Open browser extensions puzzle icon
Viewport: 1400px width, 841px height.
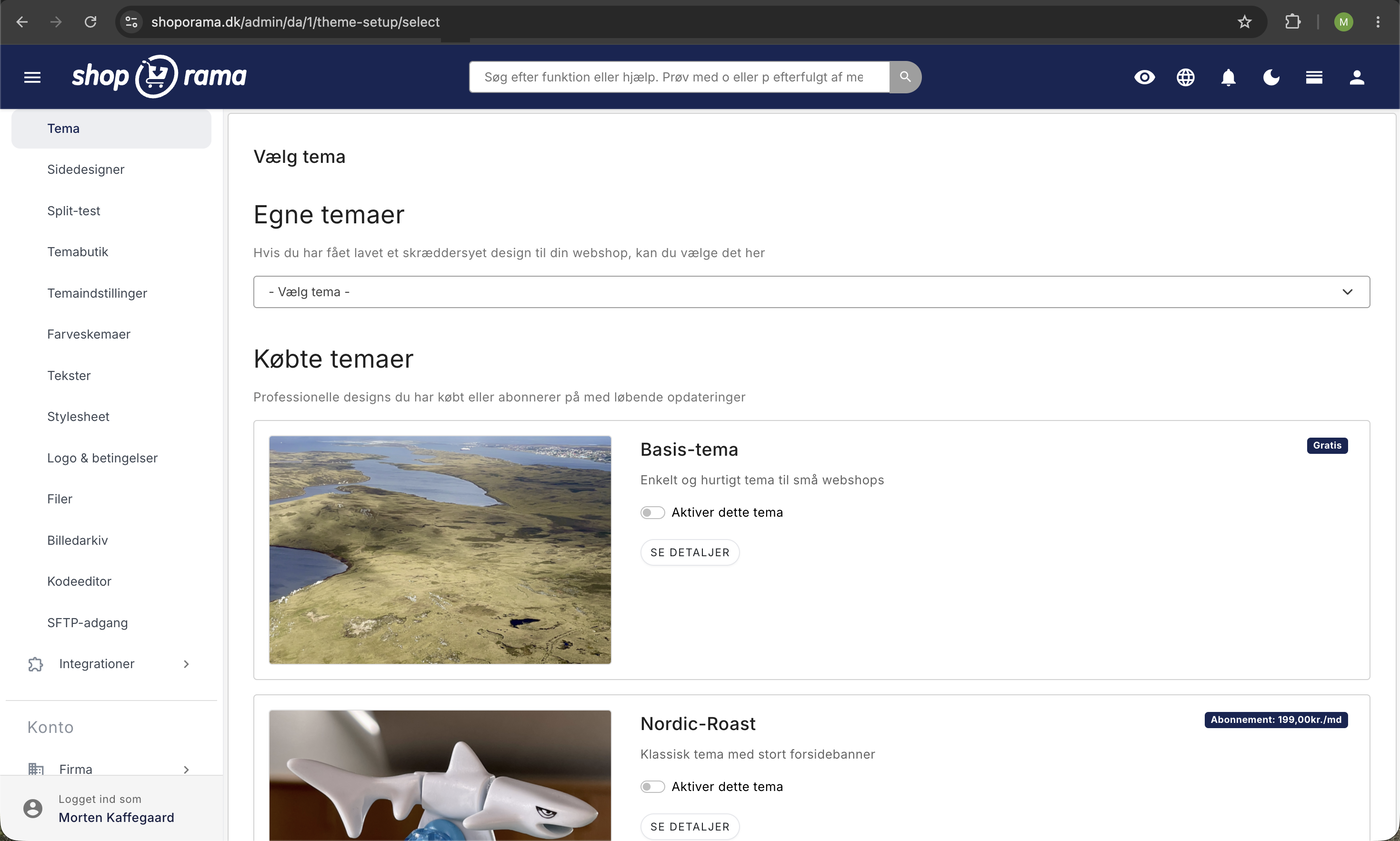1293,21
